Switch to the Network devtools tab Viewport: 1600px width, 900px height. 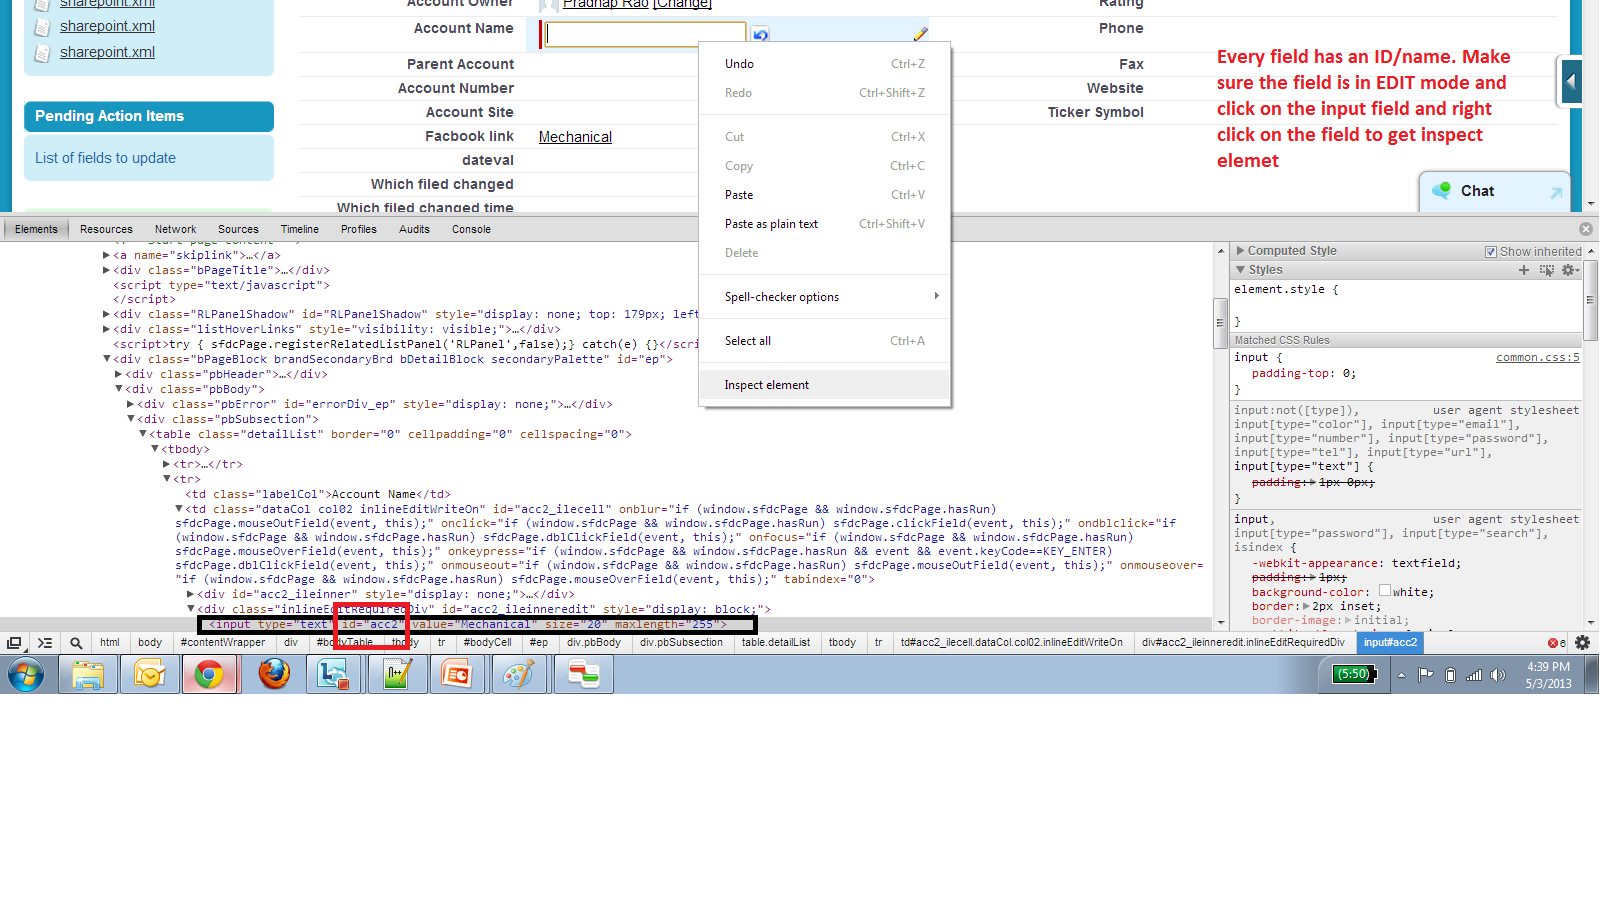175,229
